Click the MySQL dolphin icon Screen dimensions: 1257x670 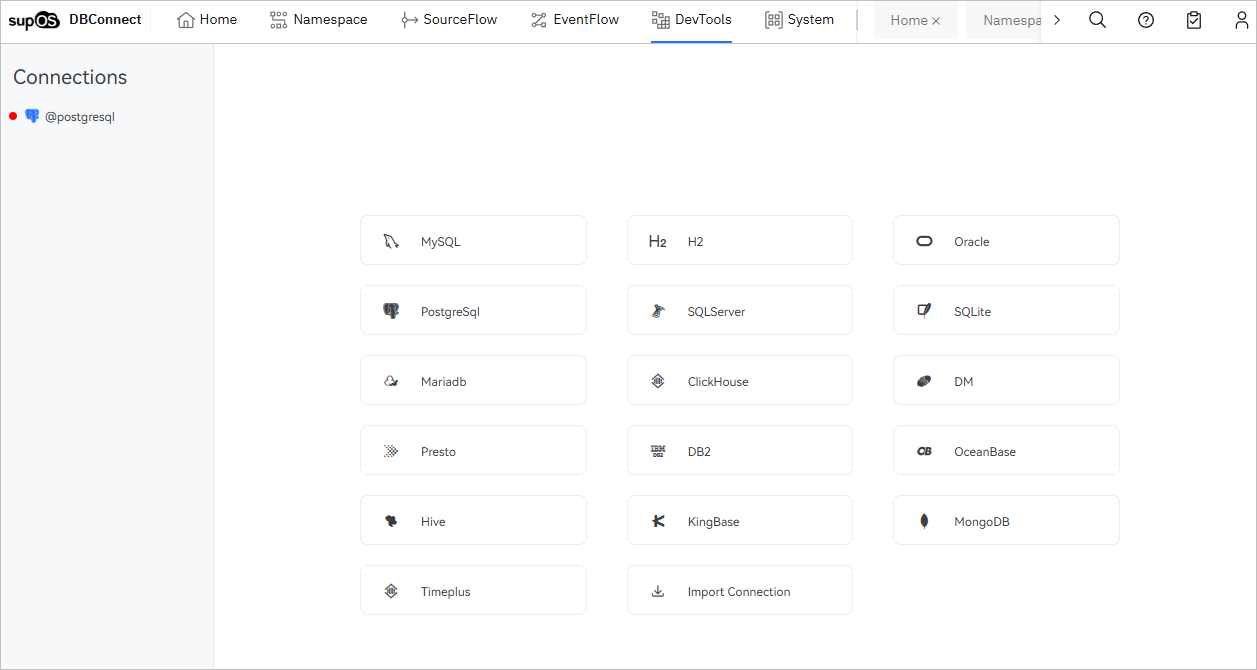pyautogui.click(x=391, y=241)
